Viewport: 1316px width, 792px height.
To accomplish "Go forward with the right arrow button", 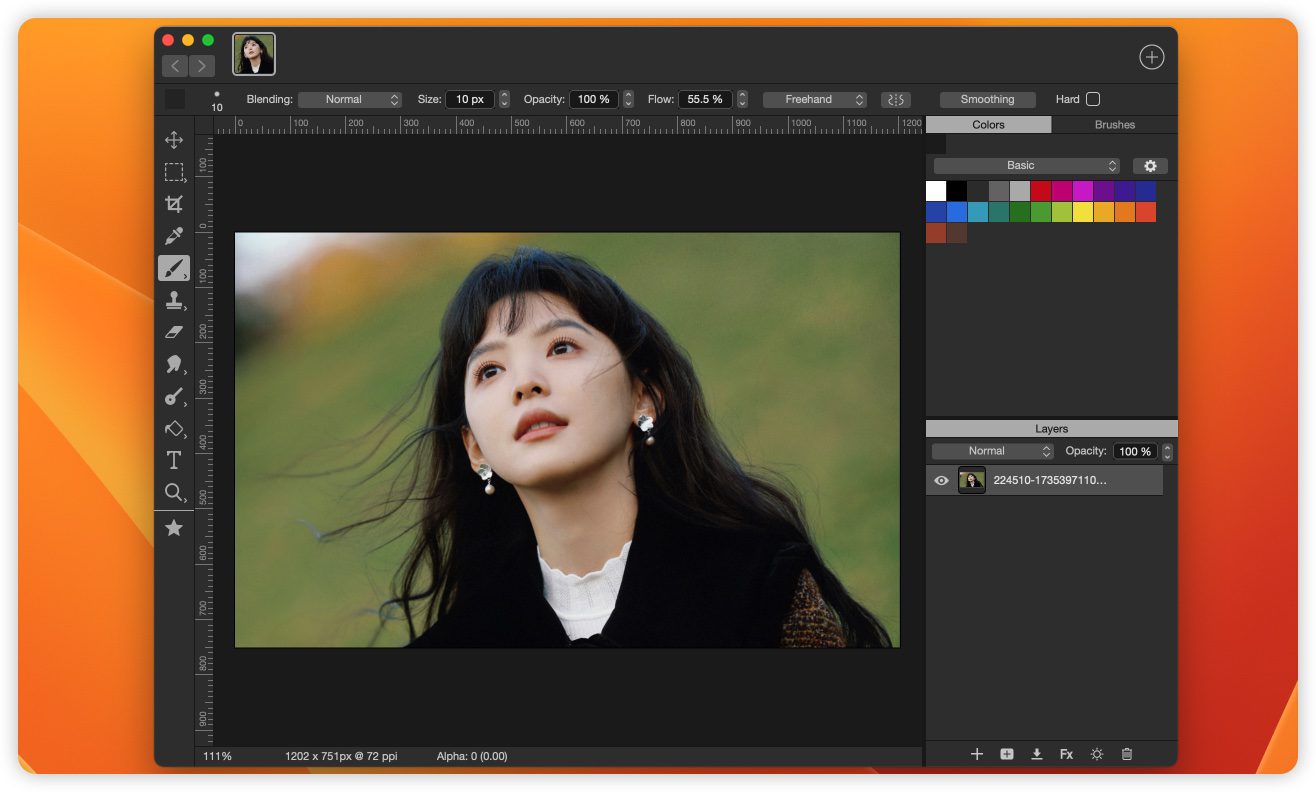I will (x=202, y=66).
